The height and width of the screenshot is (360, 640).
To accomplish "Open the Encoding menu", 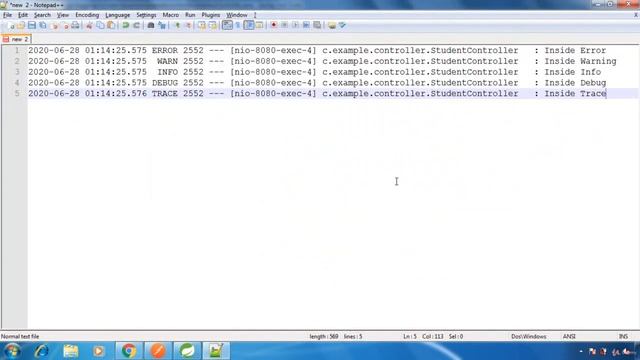I will click(87, 15).
